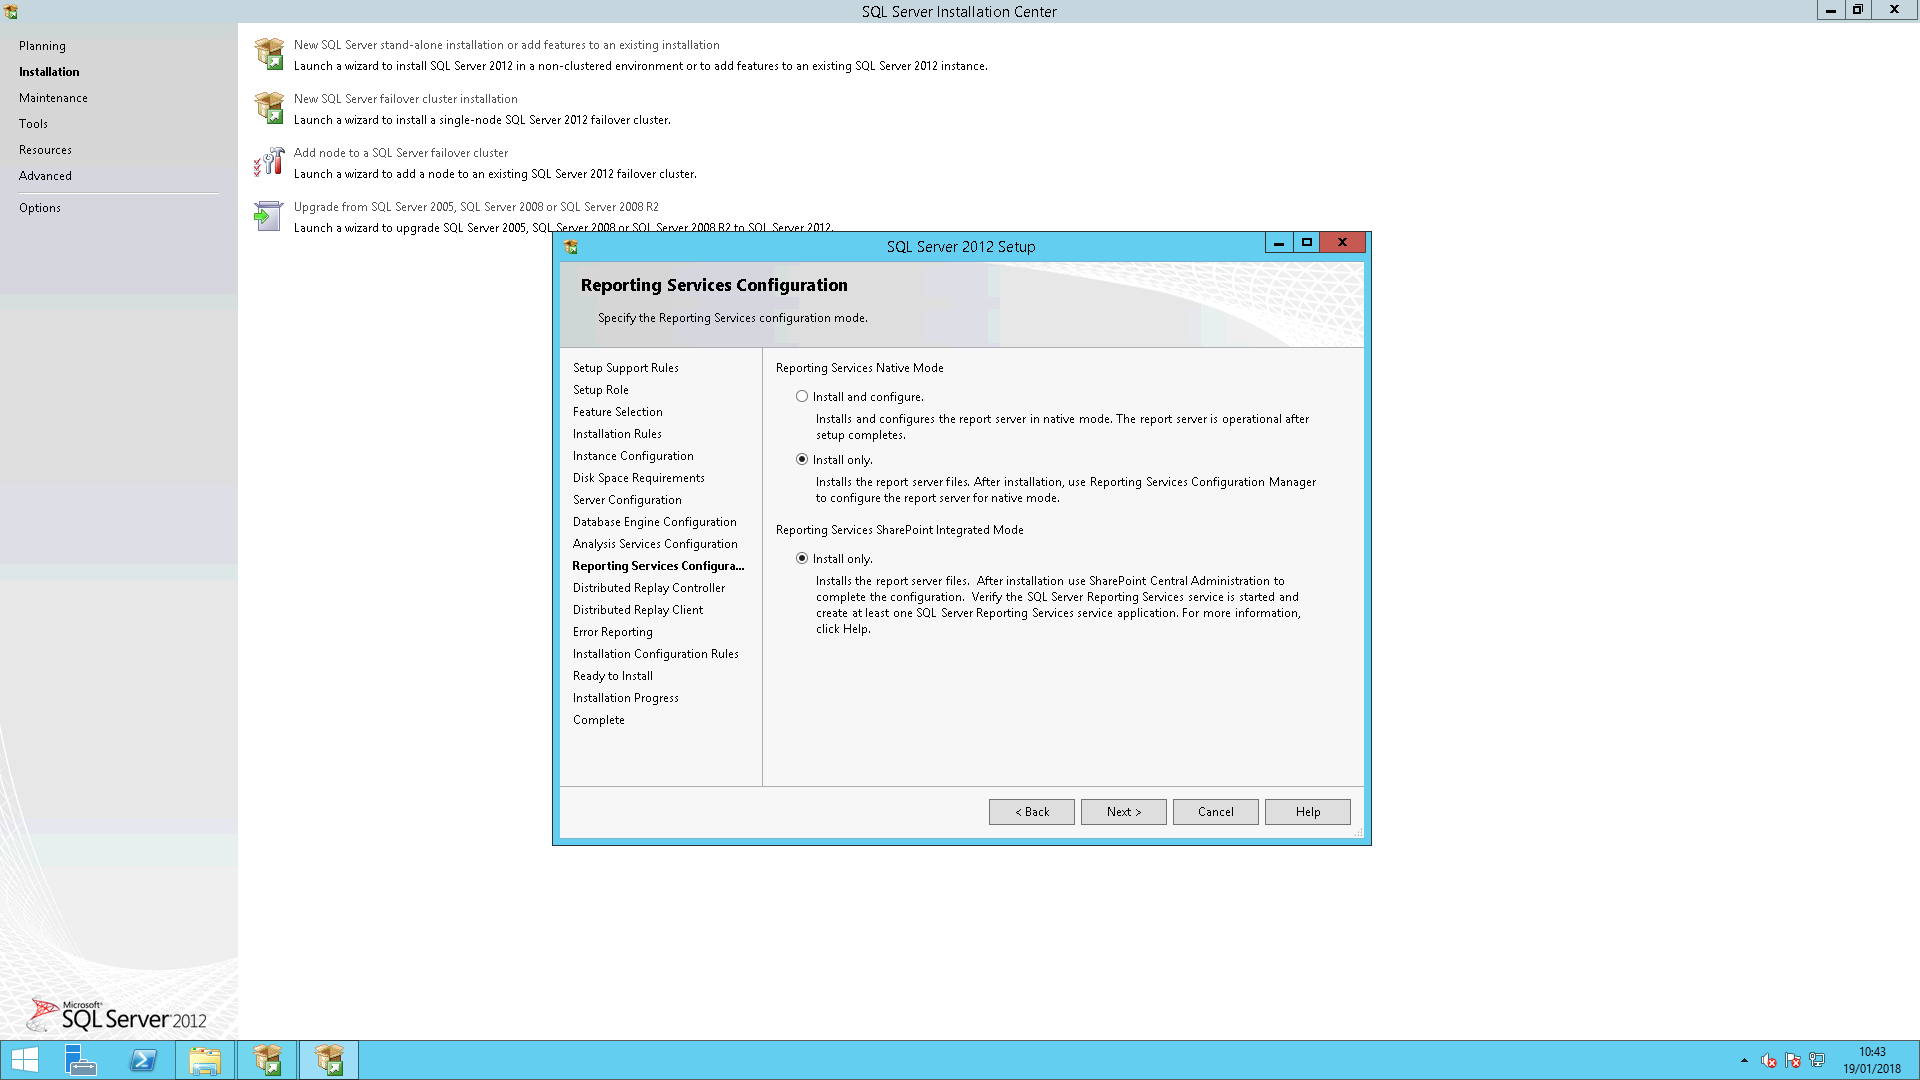Click the Upgrade SQL Server icon
Screen dimensions: 1920x1080
pyautogui.click(x=269, y=216)
